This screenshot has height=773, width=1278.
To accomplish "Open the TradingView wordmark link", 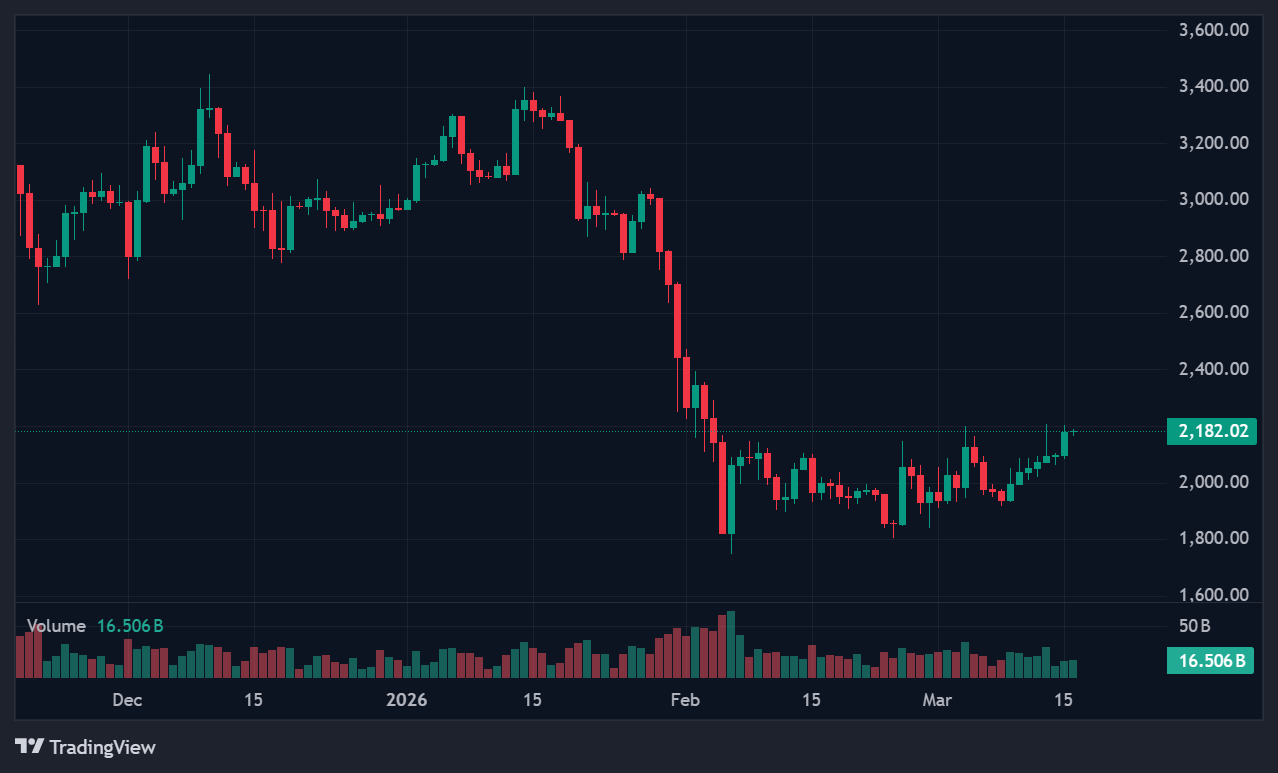I will tap(102, 747).
